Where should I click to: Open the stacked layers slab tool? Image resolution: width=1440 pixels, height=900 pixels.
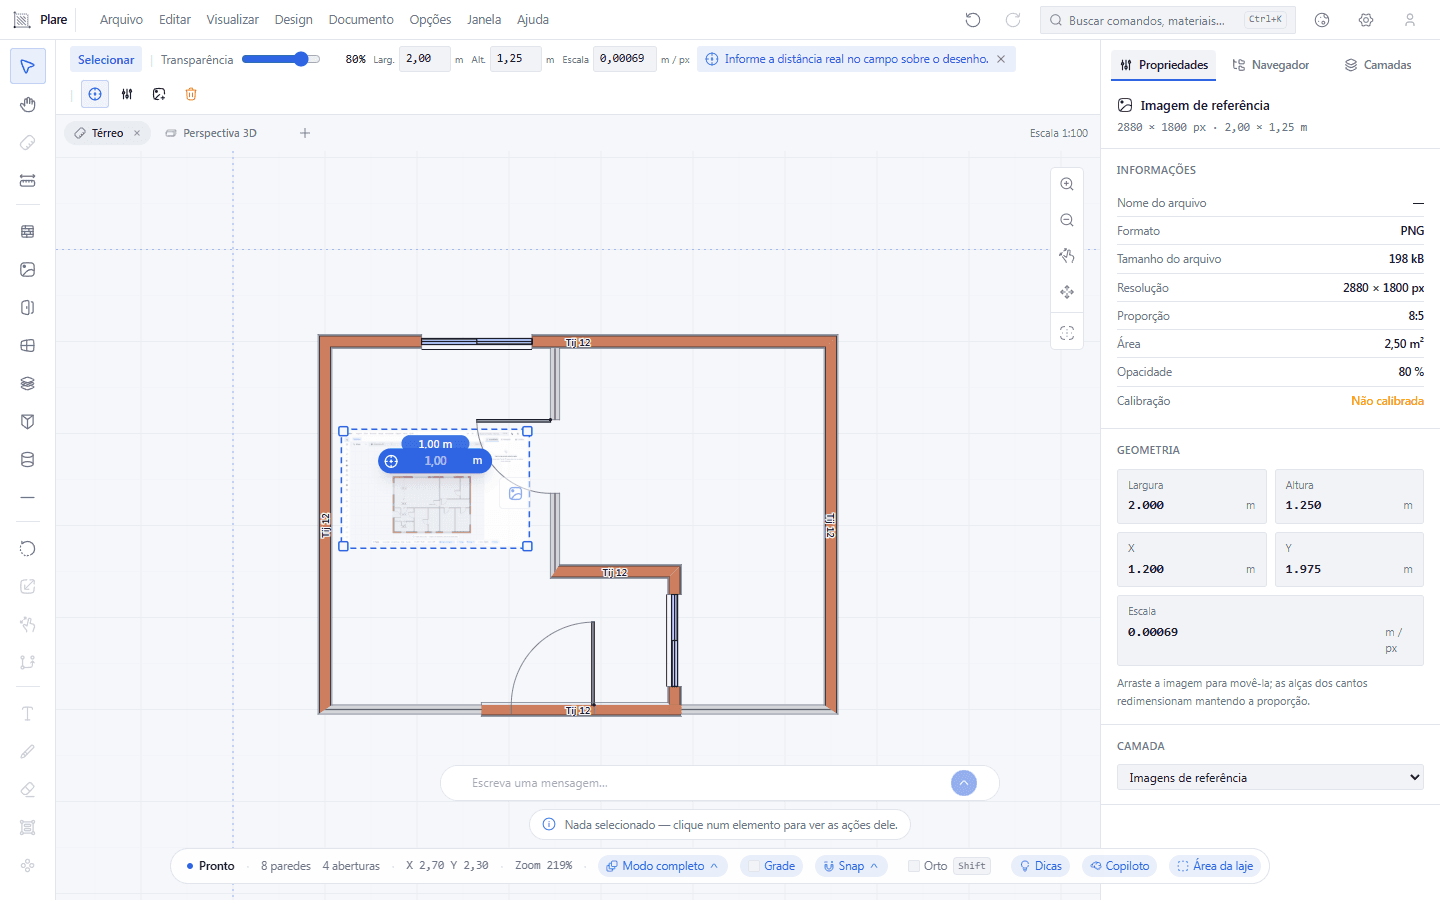28,384
